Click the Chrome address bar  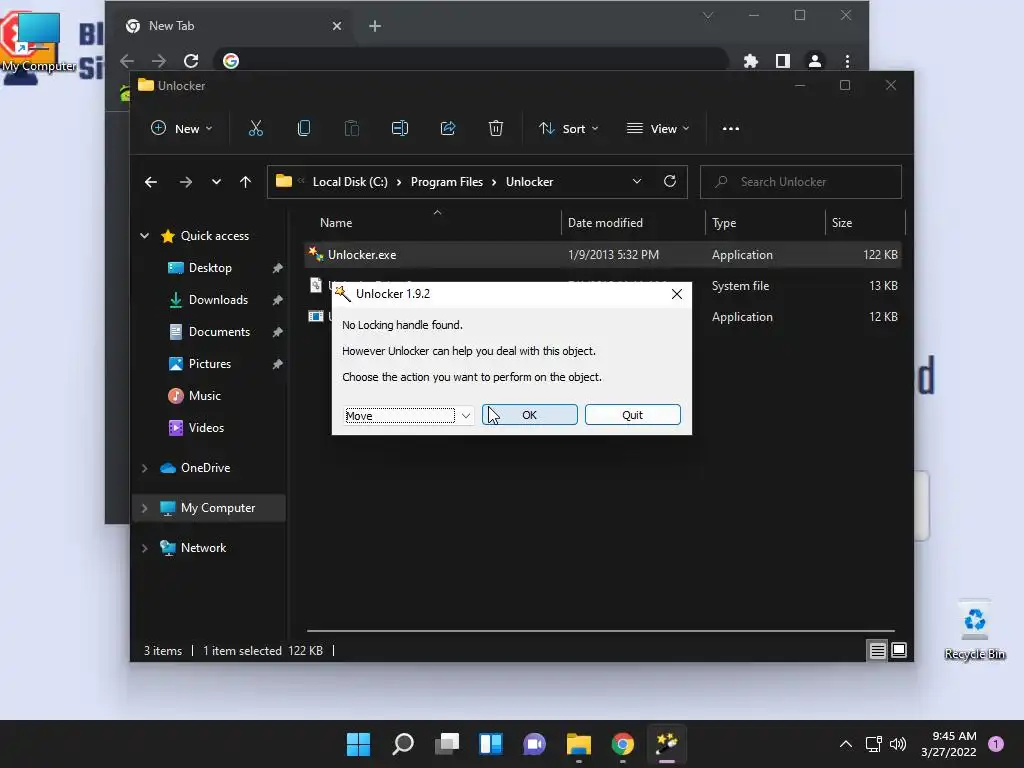pyautogui.click(x=472, y=61)
